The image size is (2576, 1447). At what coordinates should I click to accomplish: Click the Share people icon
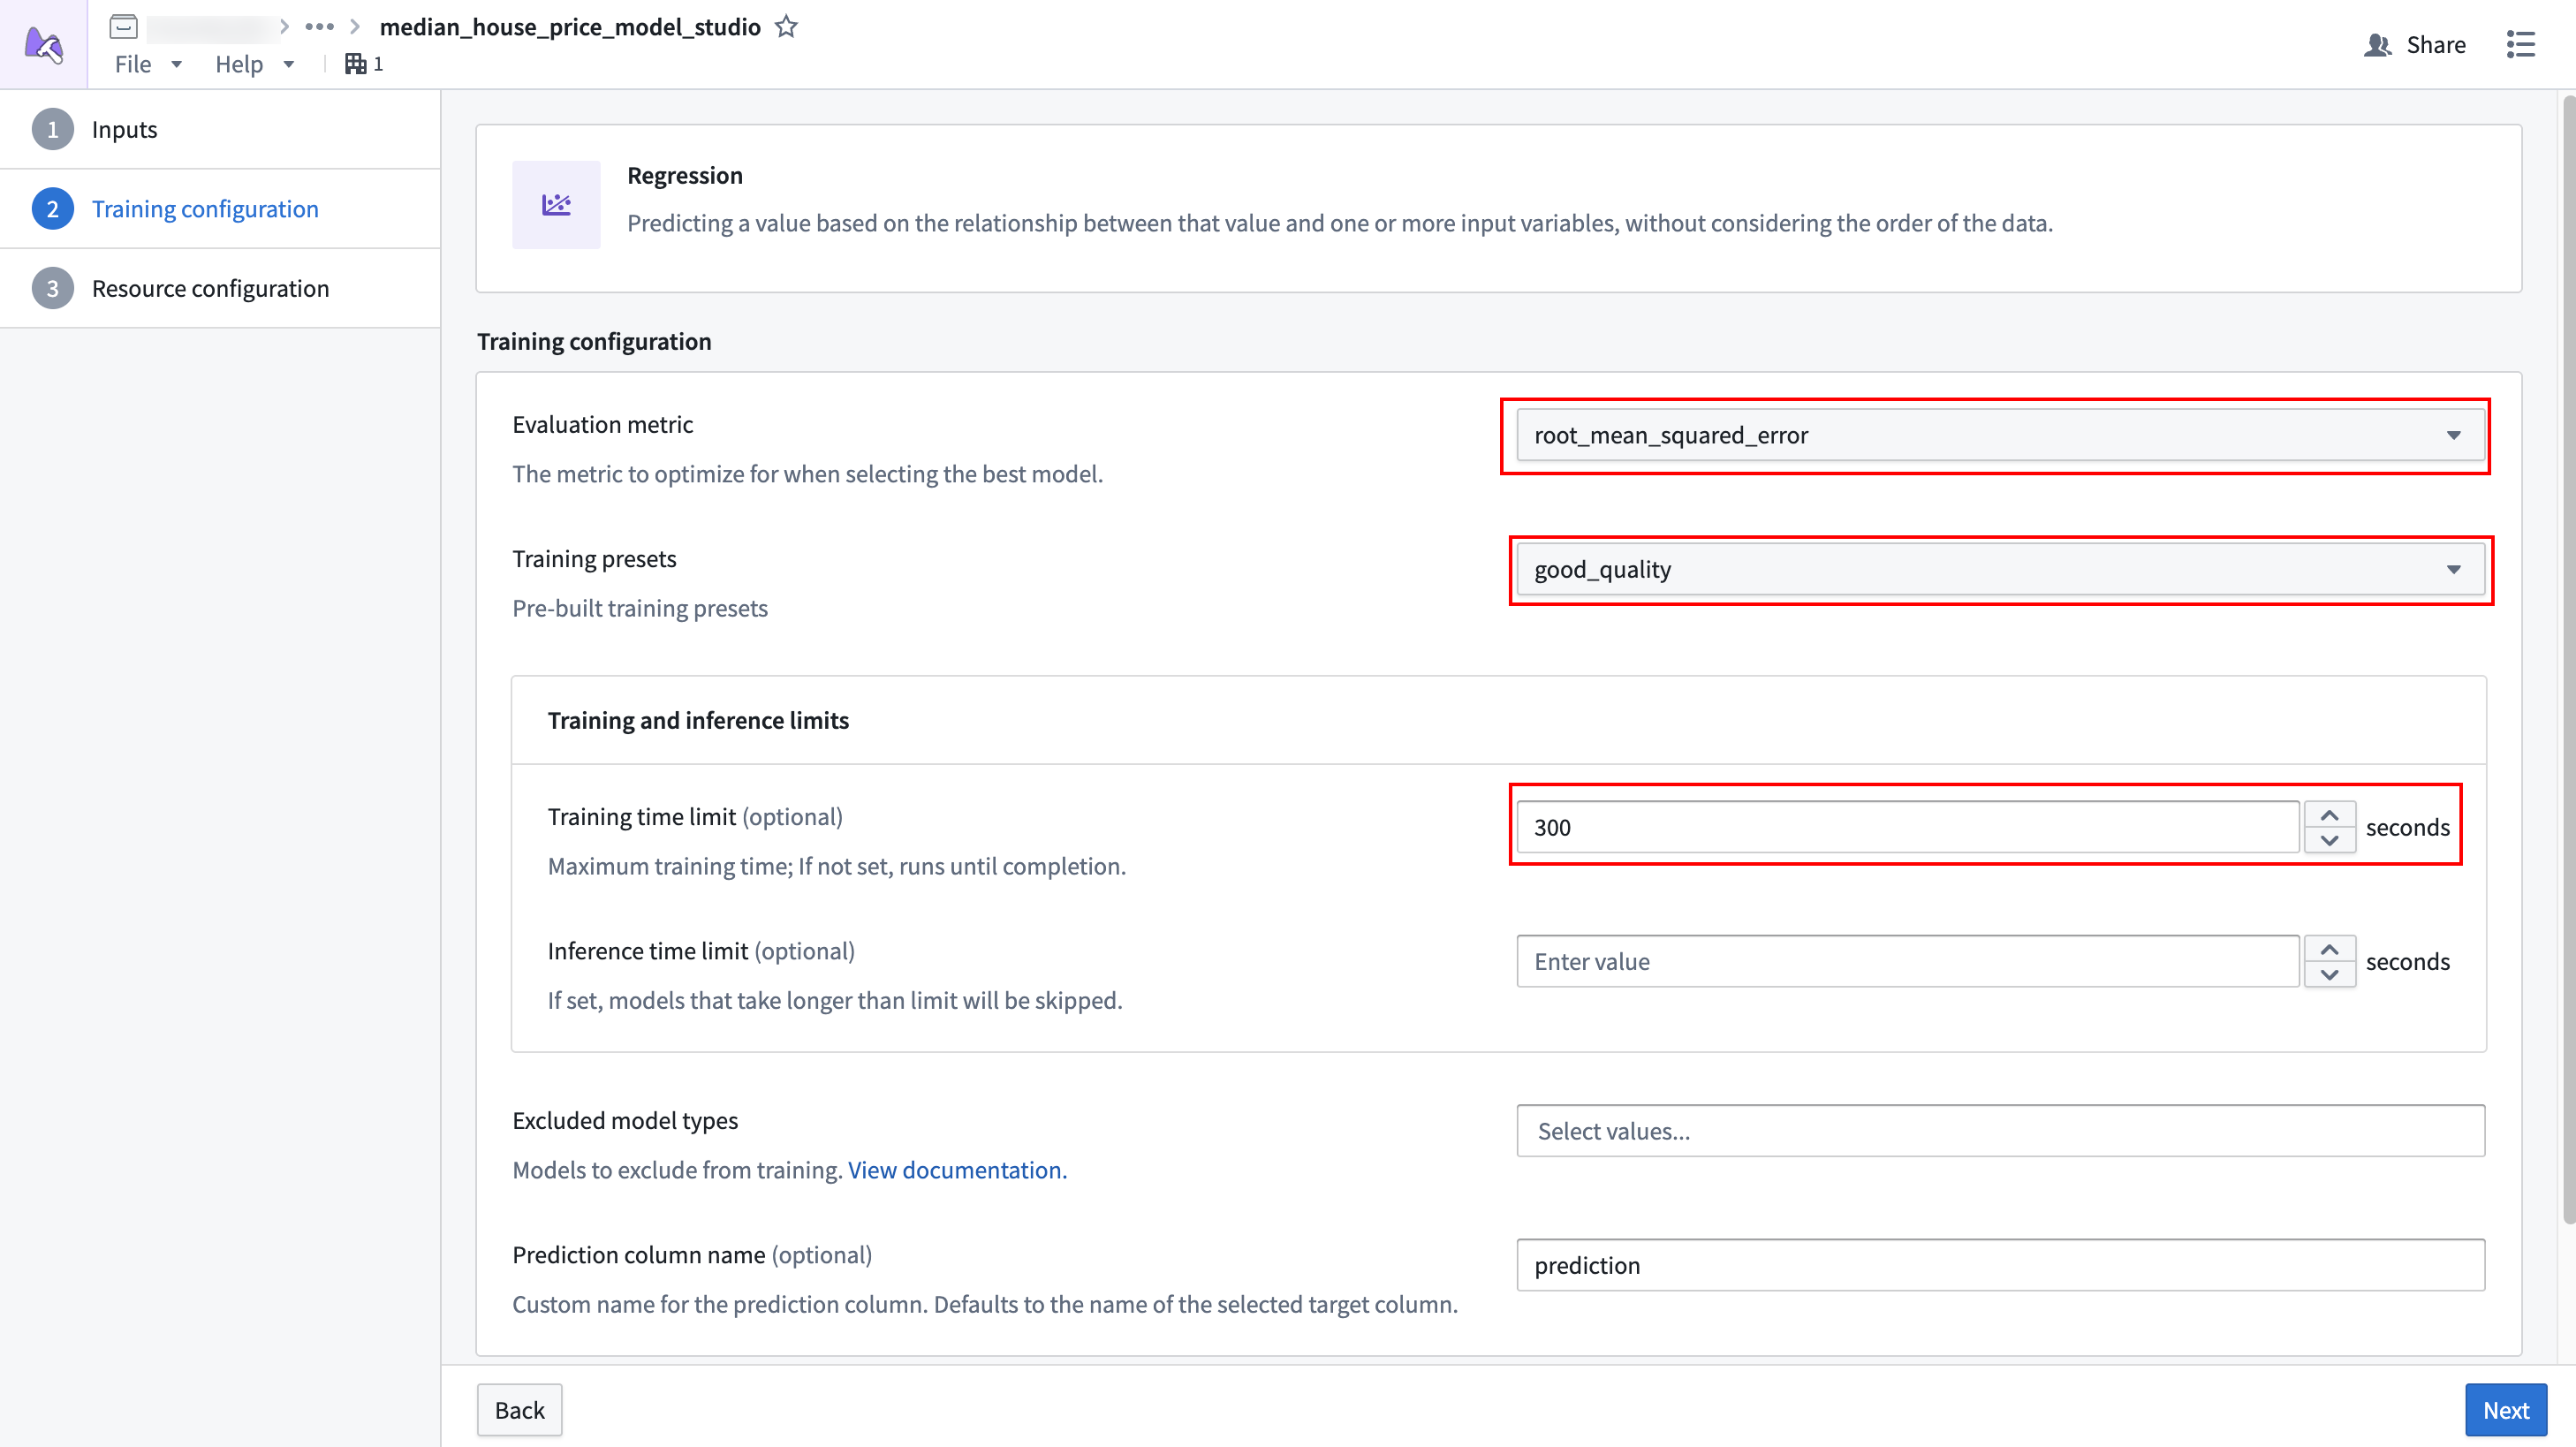pyautogui.click(x=2377, y=45)
